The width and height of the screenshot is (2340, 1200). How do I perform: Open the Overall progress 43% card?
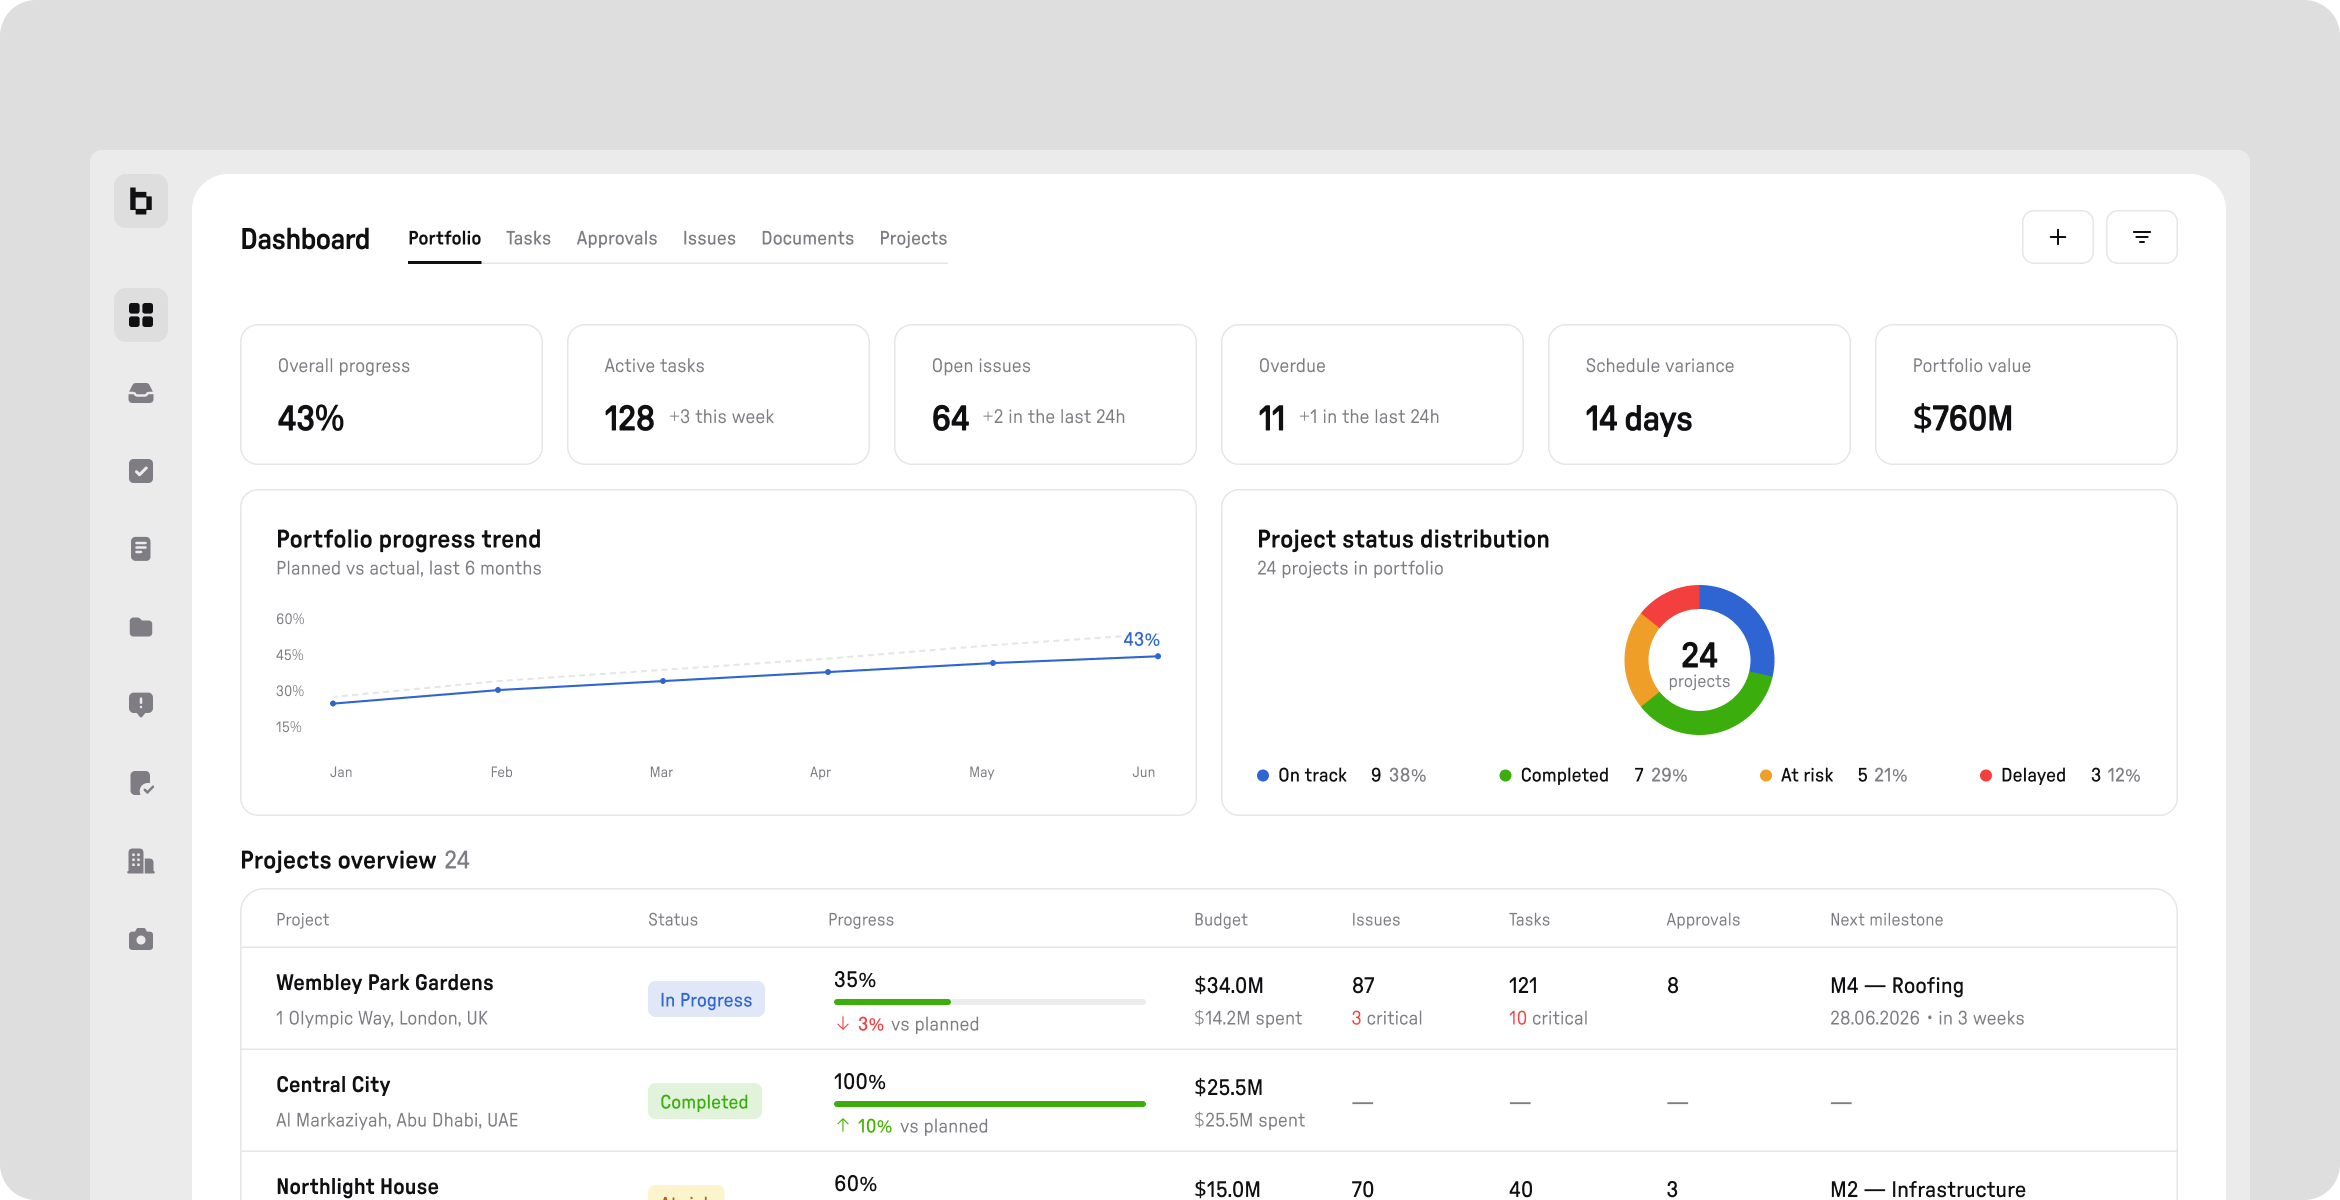pyautogui.click(x=392, y=394)
